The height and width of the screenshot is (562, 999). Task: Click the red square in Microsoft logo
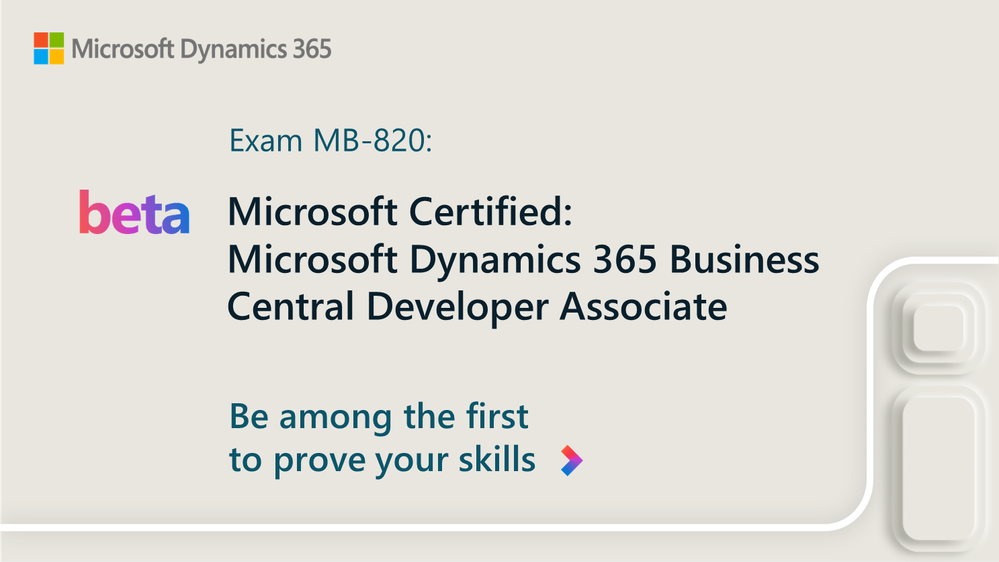point(40,40)
